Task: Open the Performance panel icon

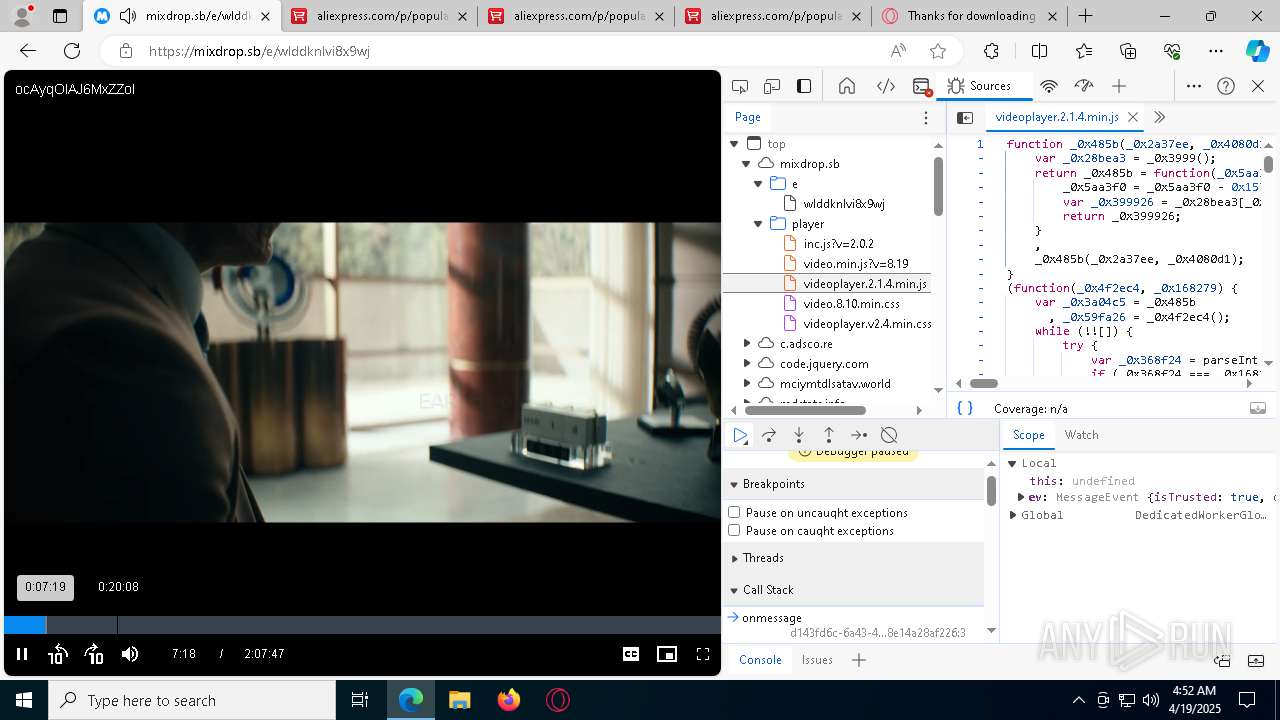Action: (x=1084, y=86)
